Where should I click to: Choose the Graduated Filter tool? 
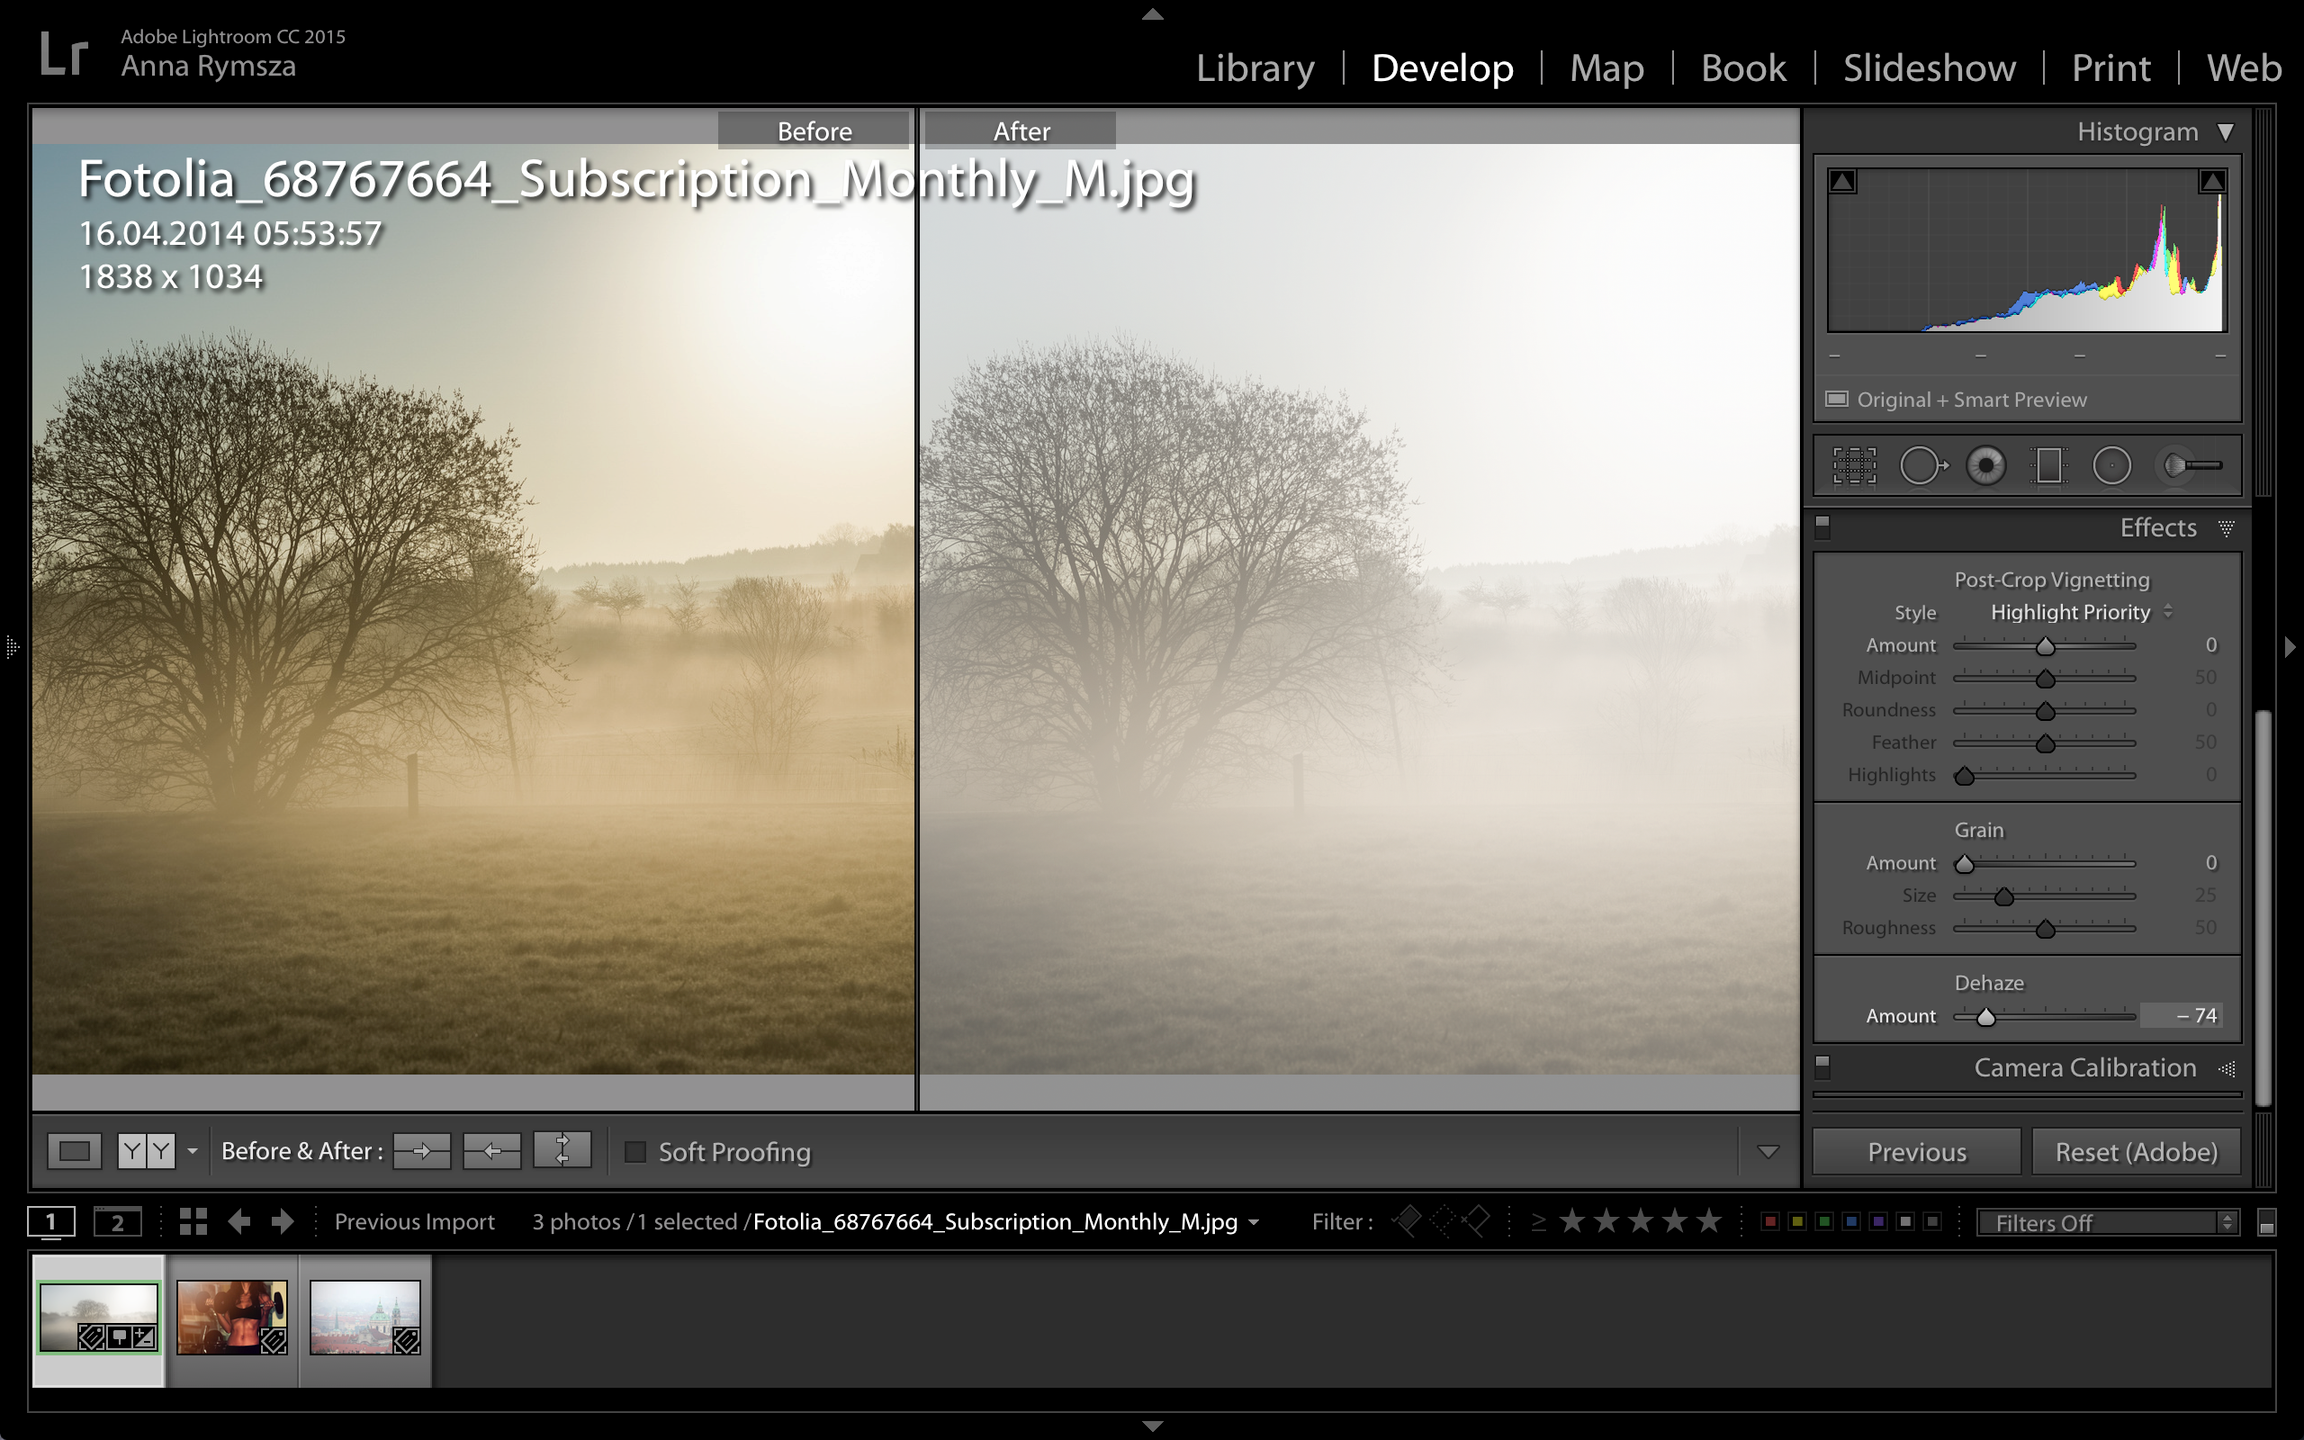[2048, 466]
